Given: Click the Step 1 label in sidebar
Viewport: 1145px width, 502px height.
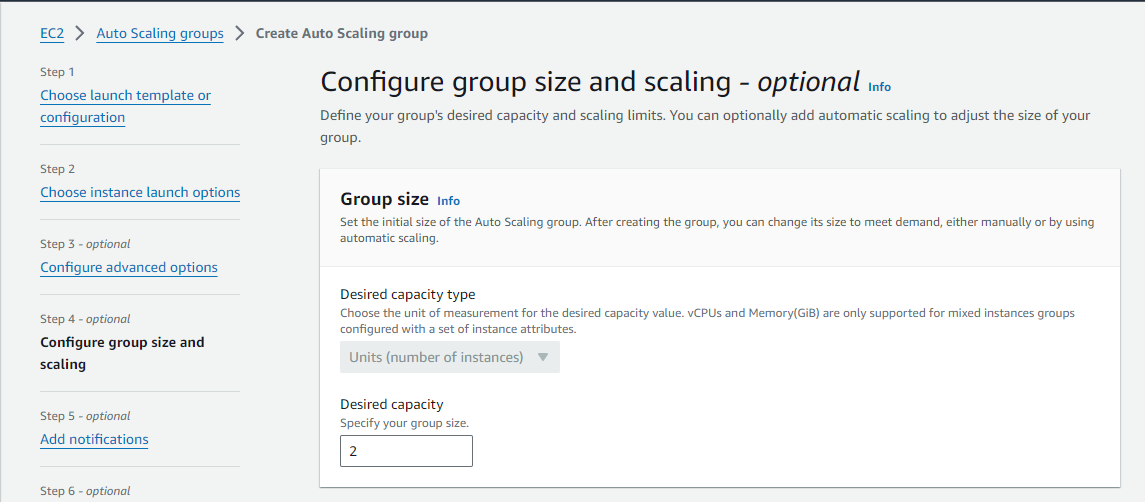Looking at the screenshot, I should 57,72.
